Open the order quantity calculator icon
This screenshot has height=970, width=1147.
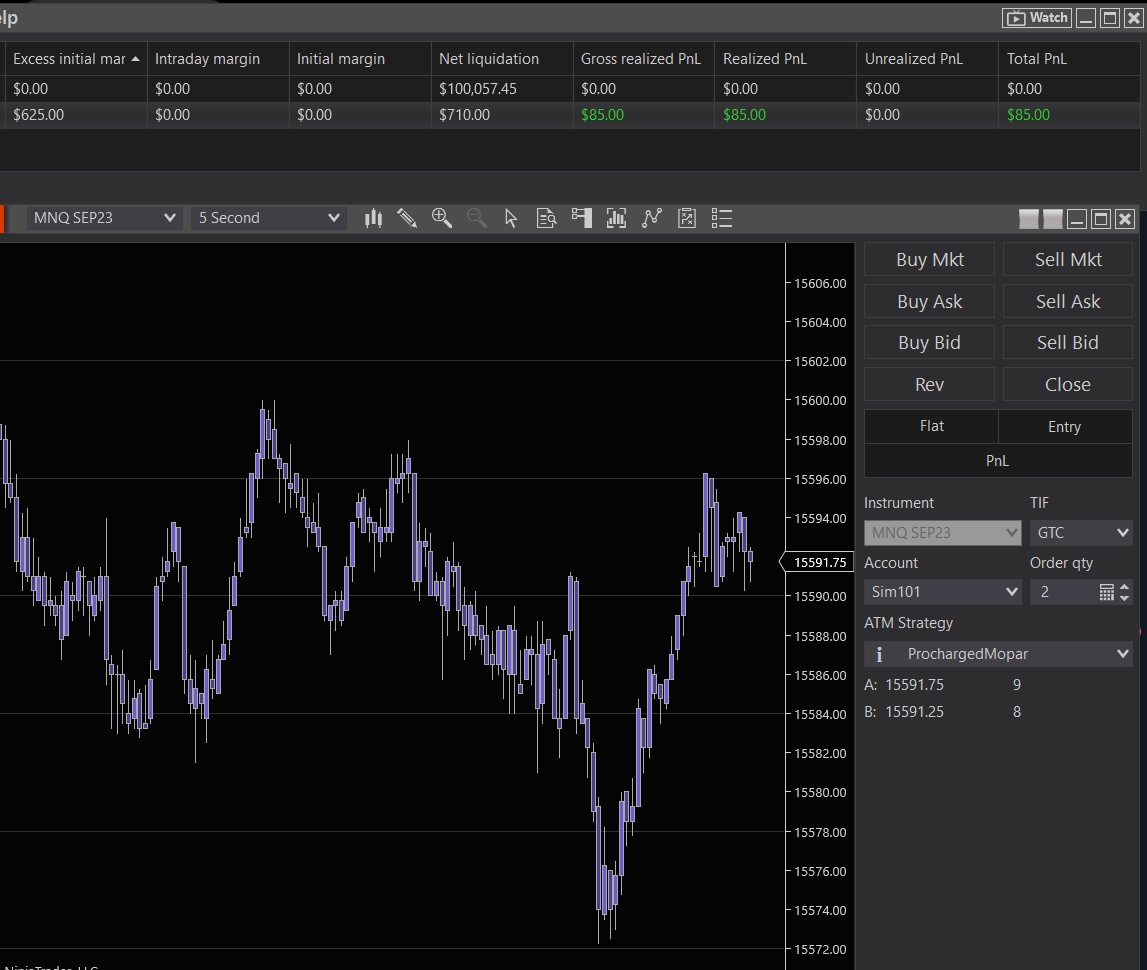[1106, 592]
